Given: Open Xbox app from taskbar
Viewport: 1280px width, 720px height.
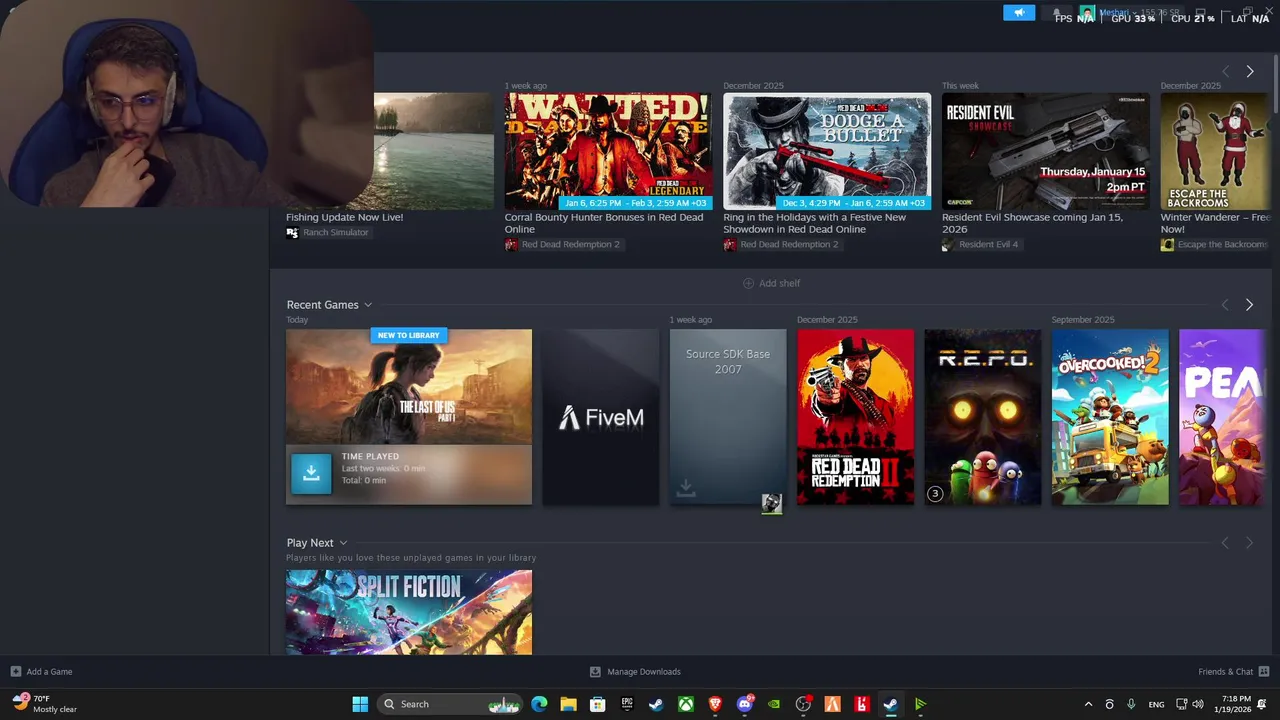Looking at the screenshot, I should pyautogui.click(x=686, y=704).
